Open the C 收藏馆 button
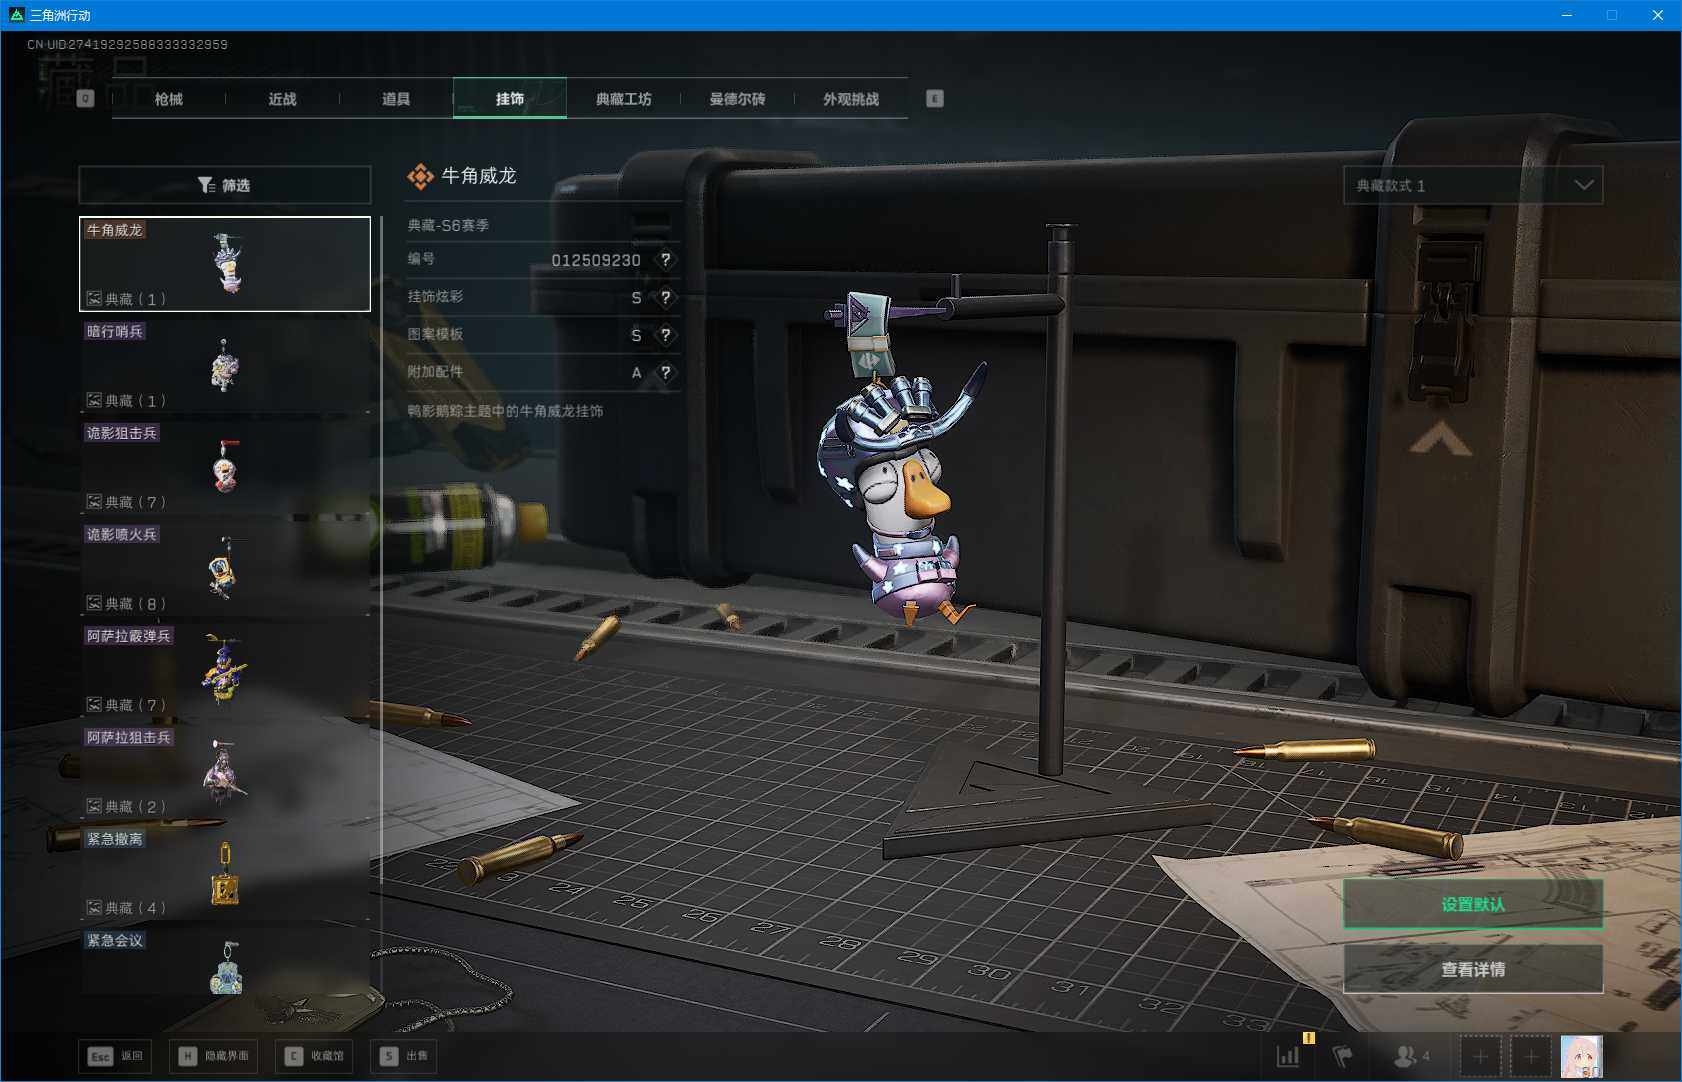The image size is (1682, 1082). [314, 1056]
